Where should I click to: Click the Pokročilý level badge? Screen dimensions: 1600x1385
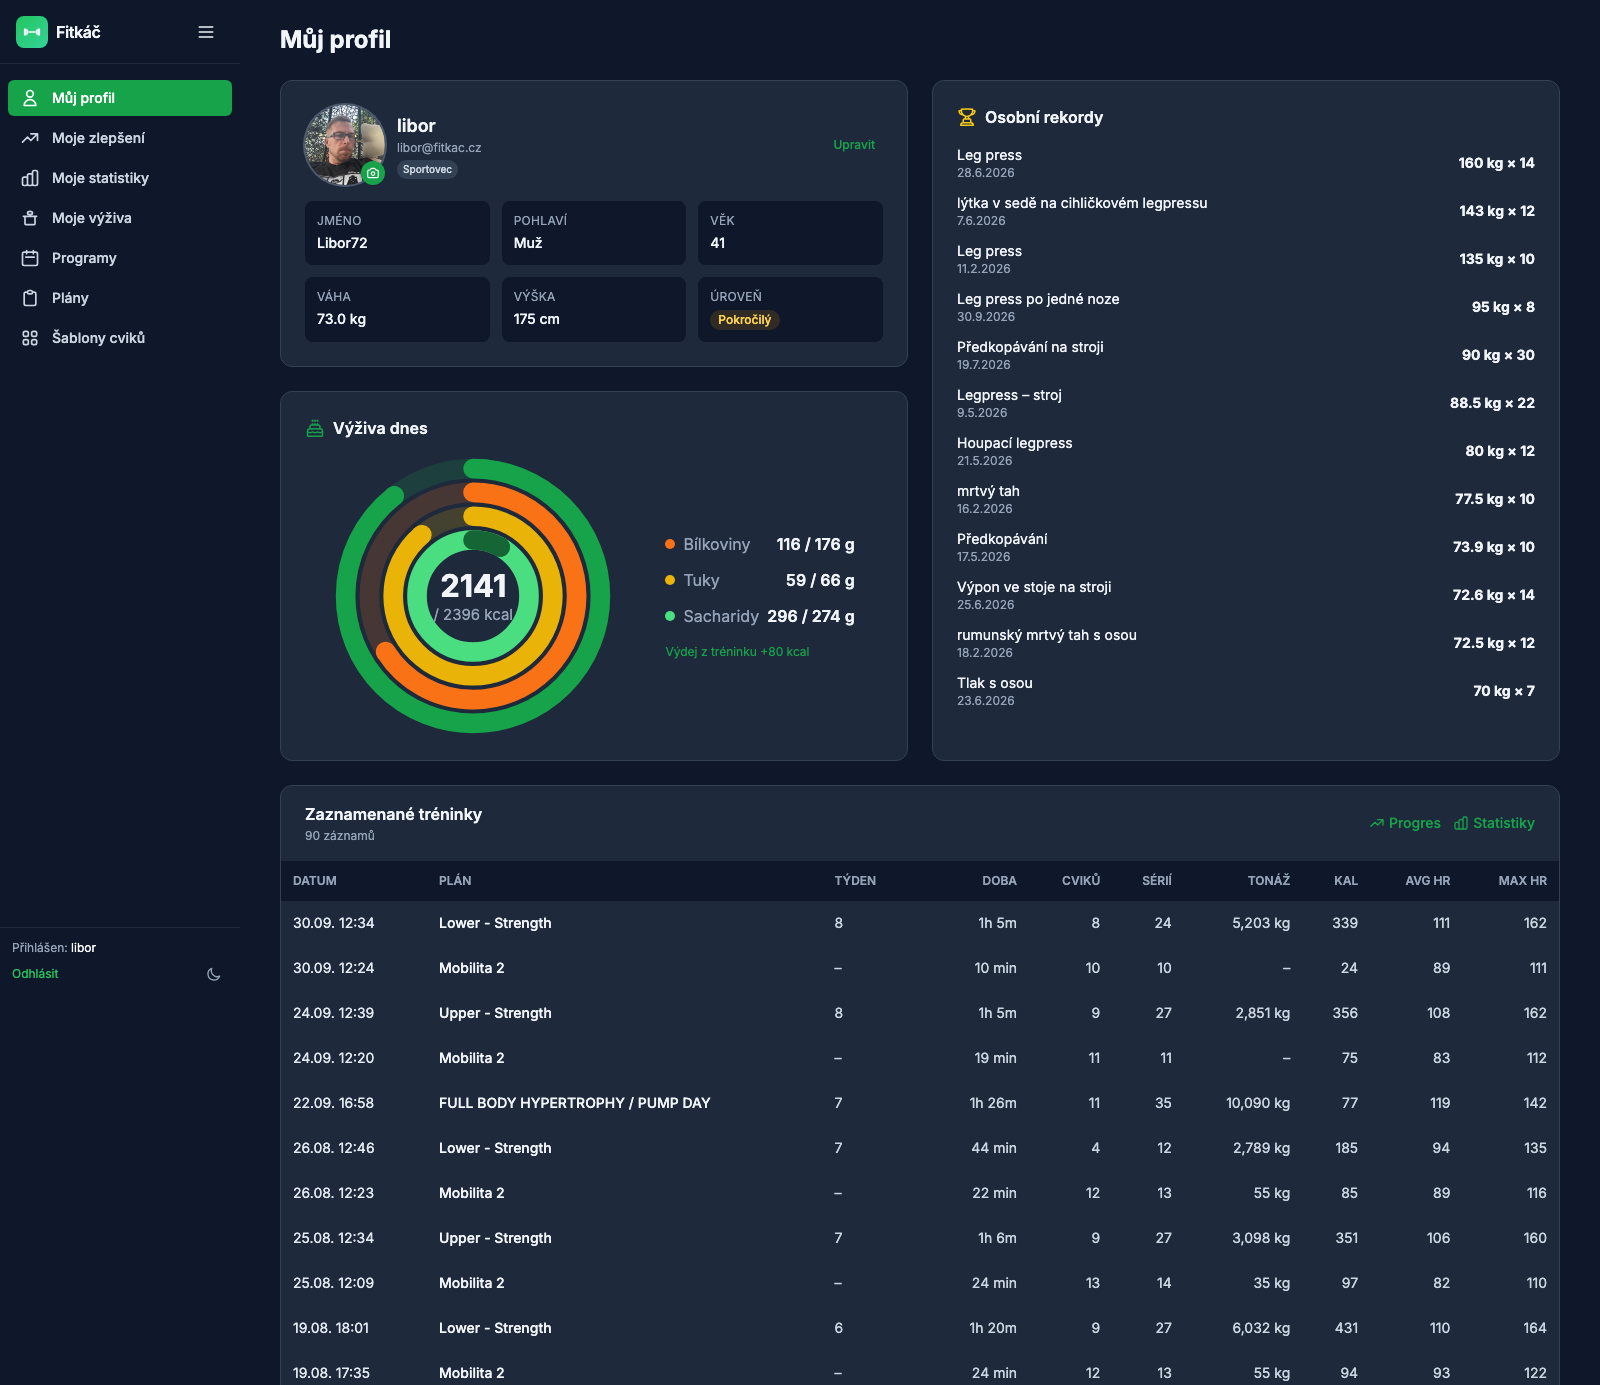(745, 320)
